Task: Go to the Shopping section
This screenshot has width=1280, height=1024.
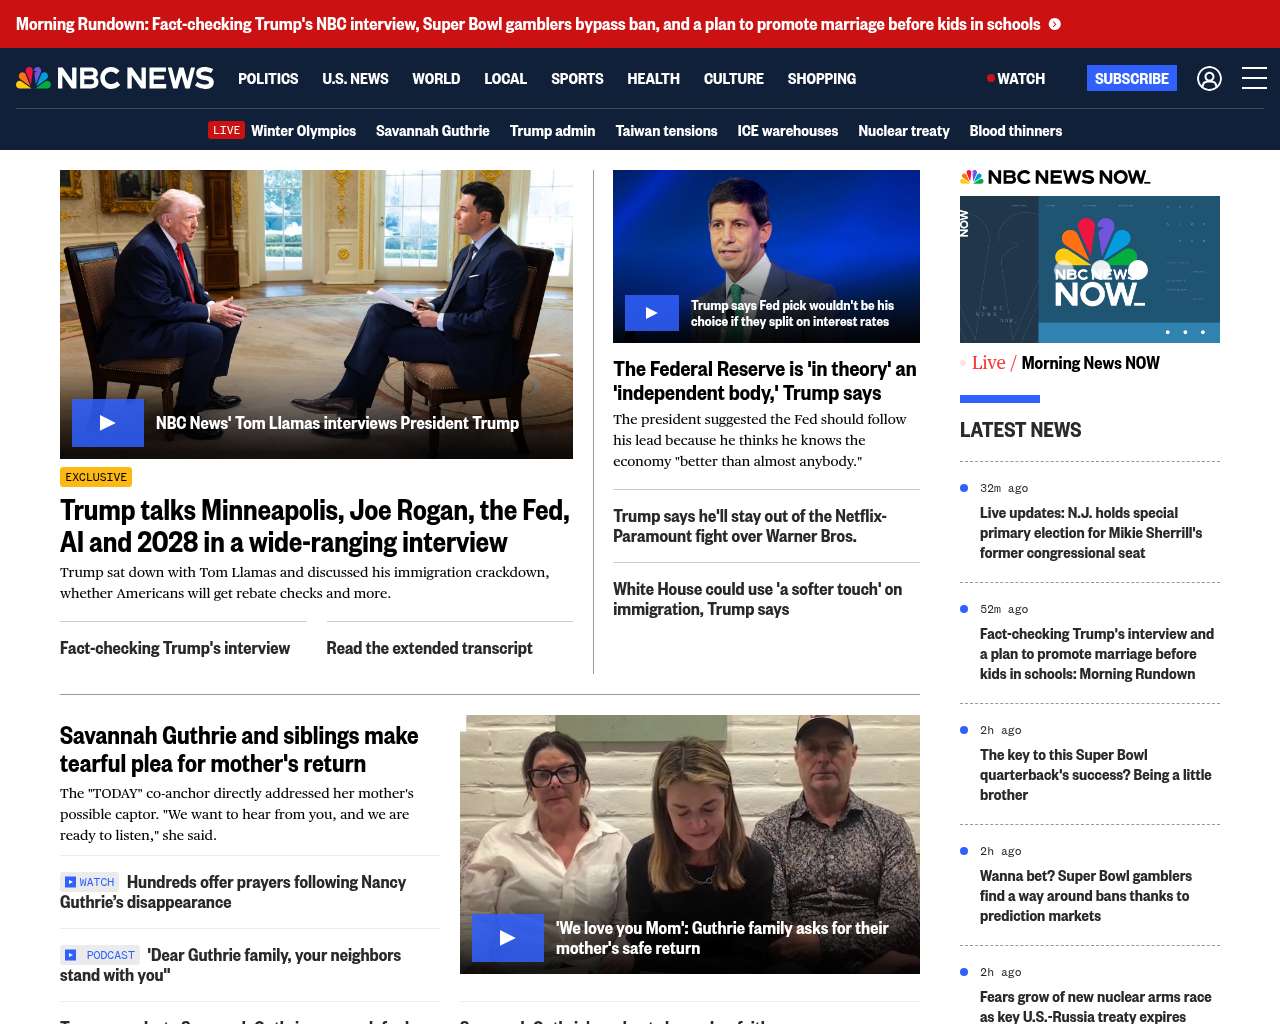Action: 821,78
